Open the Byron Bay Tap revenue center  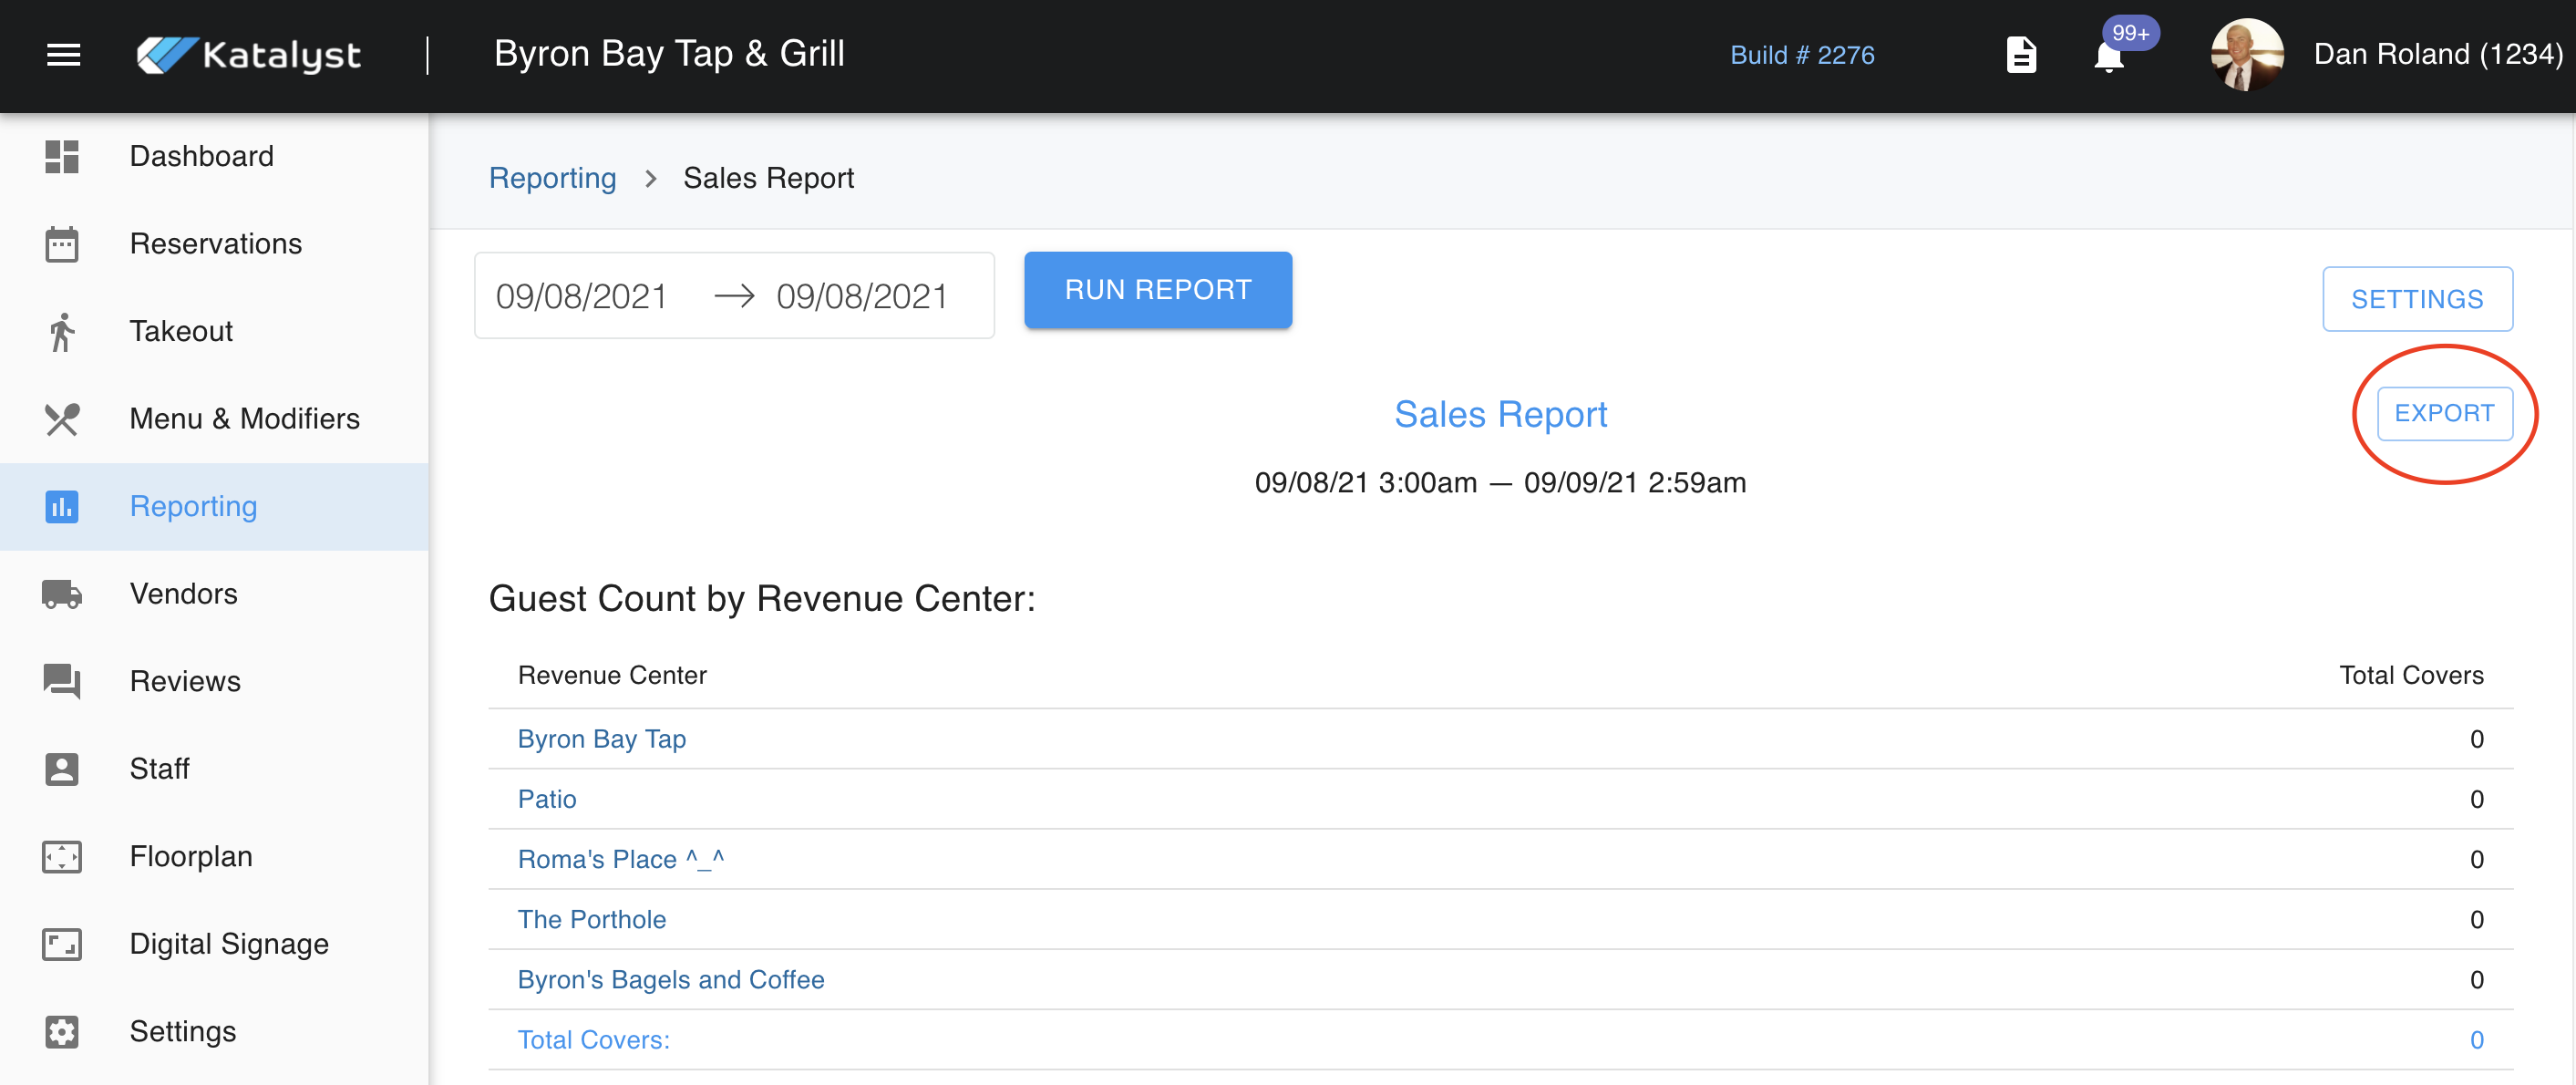click(601, 739)
